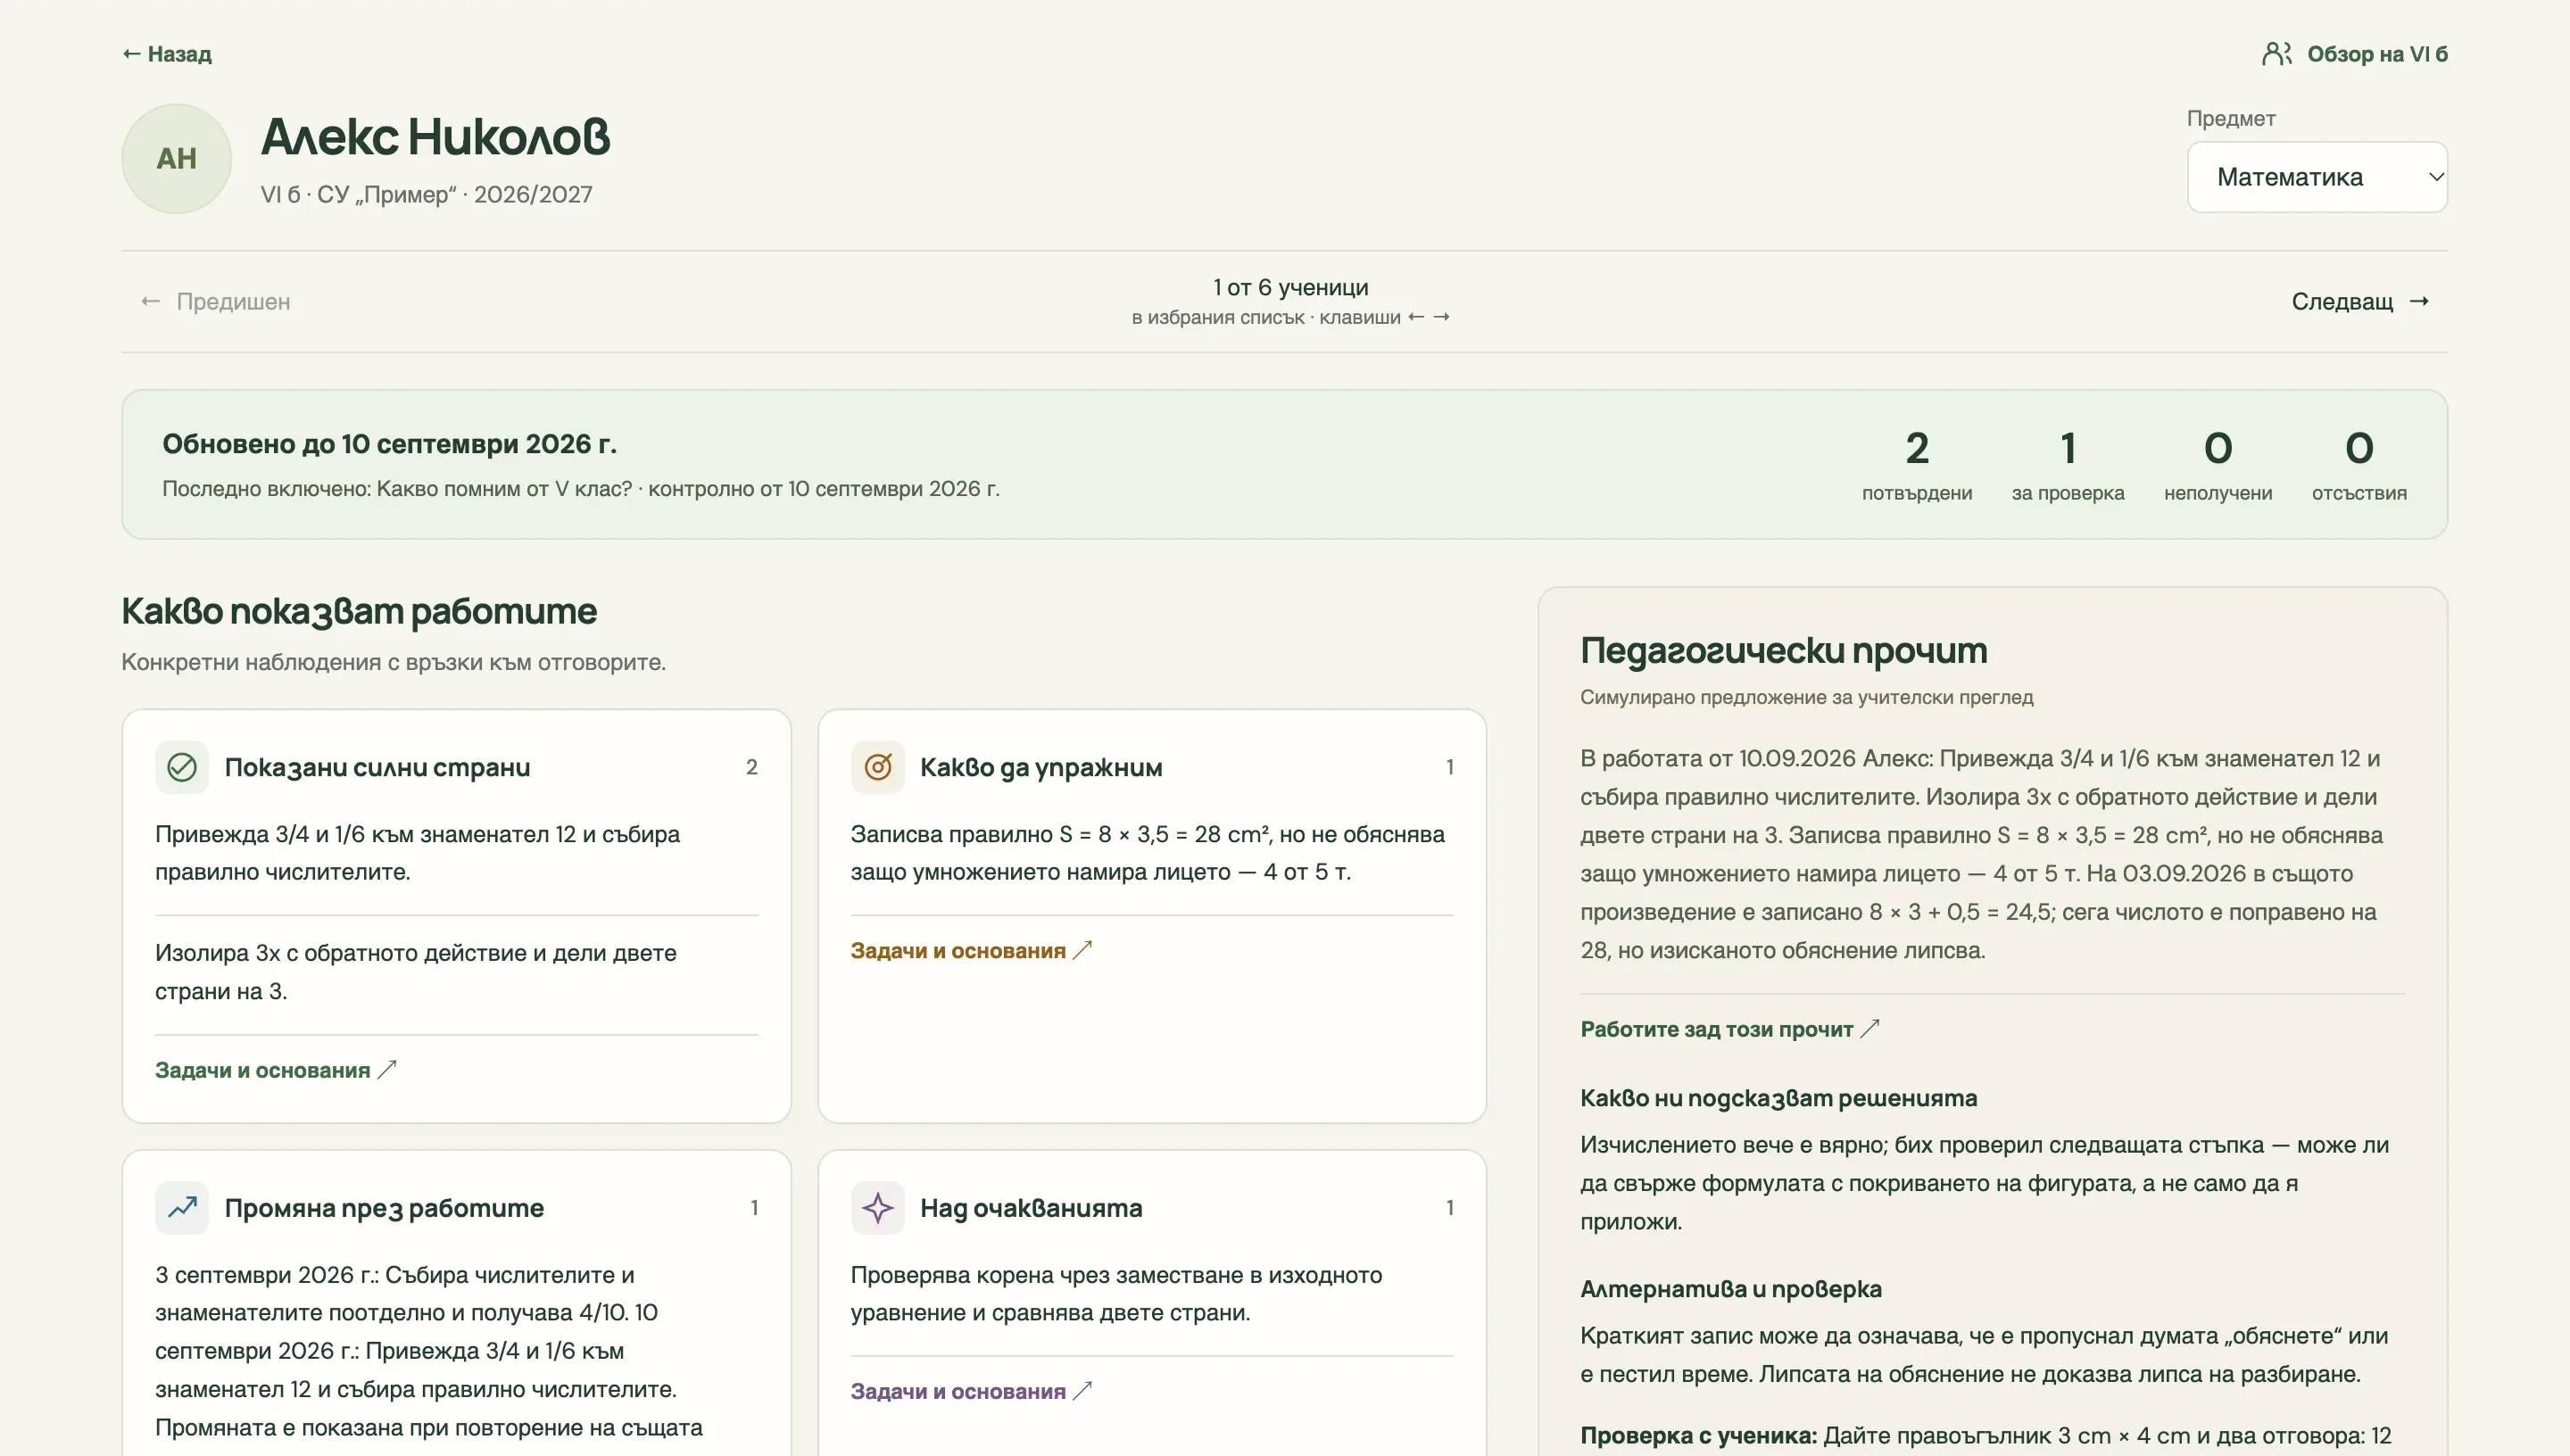
Task: Click the 1 от 6 ученици indicator
Action: tap(1290, 287)
